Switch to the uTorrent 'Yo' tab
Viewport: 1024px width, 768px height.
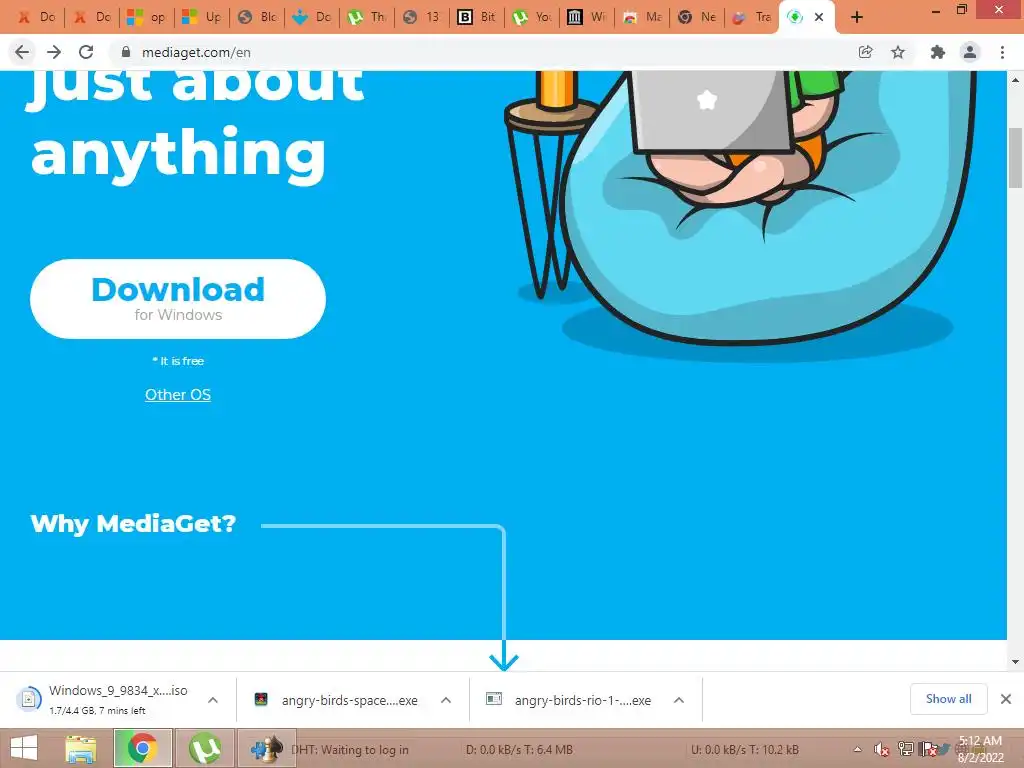point(530,18)
